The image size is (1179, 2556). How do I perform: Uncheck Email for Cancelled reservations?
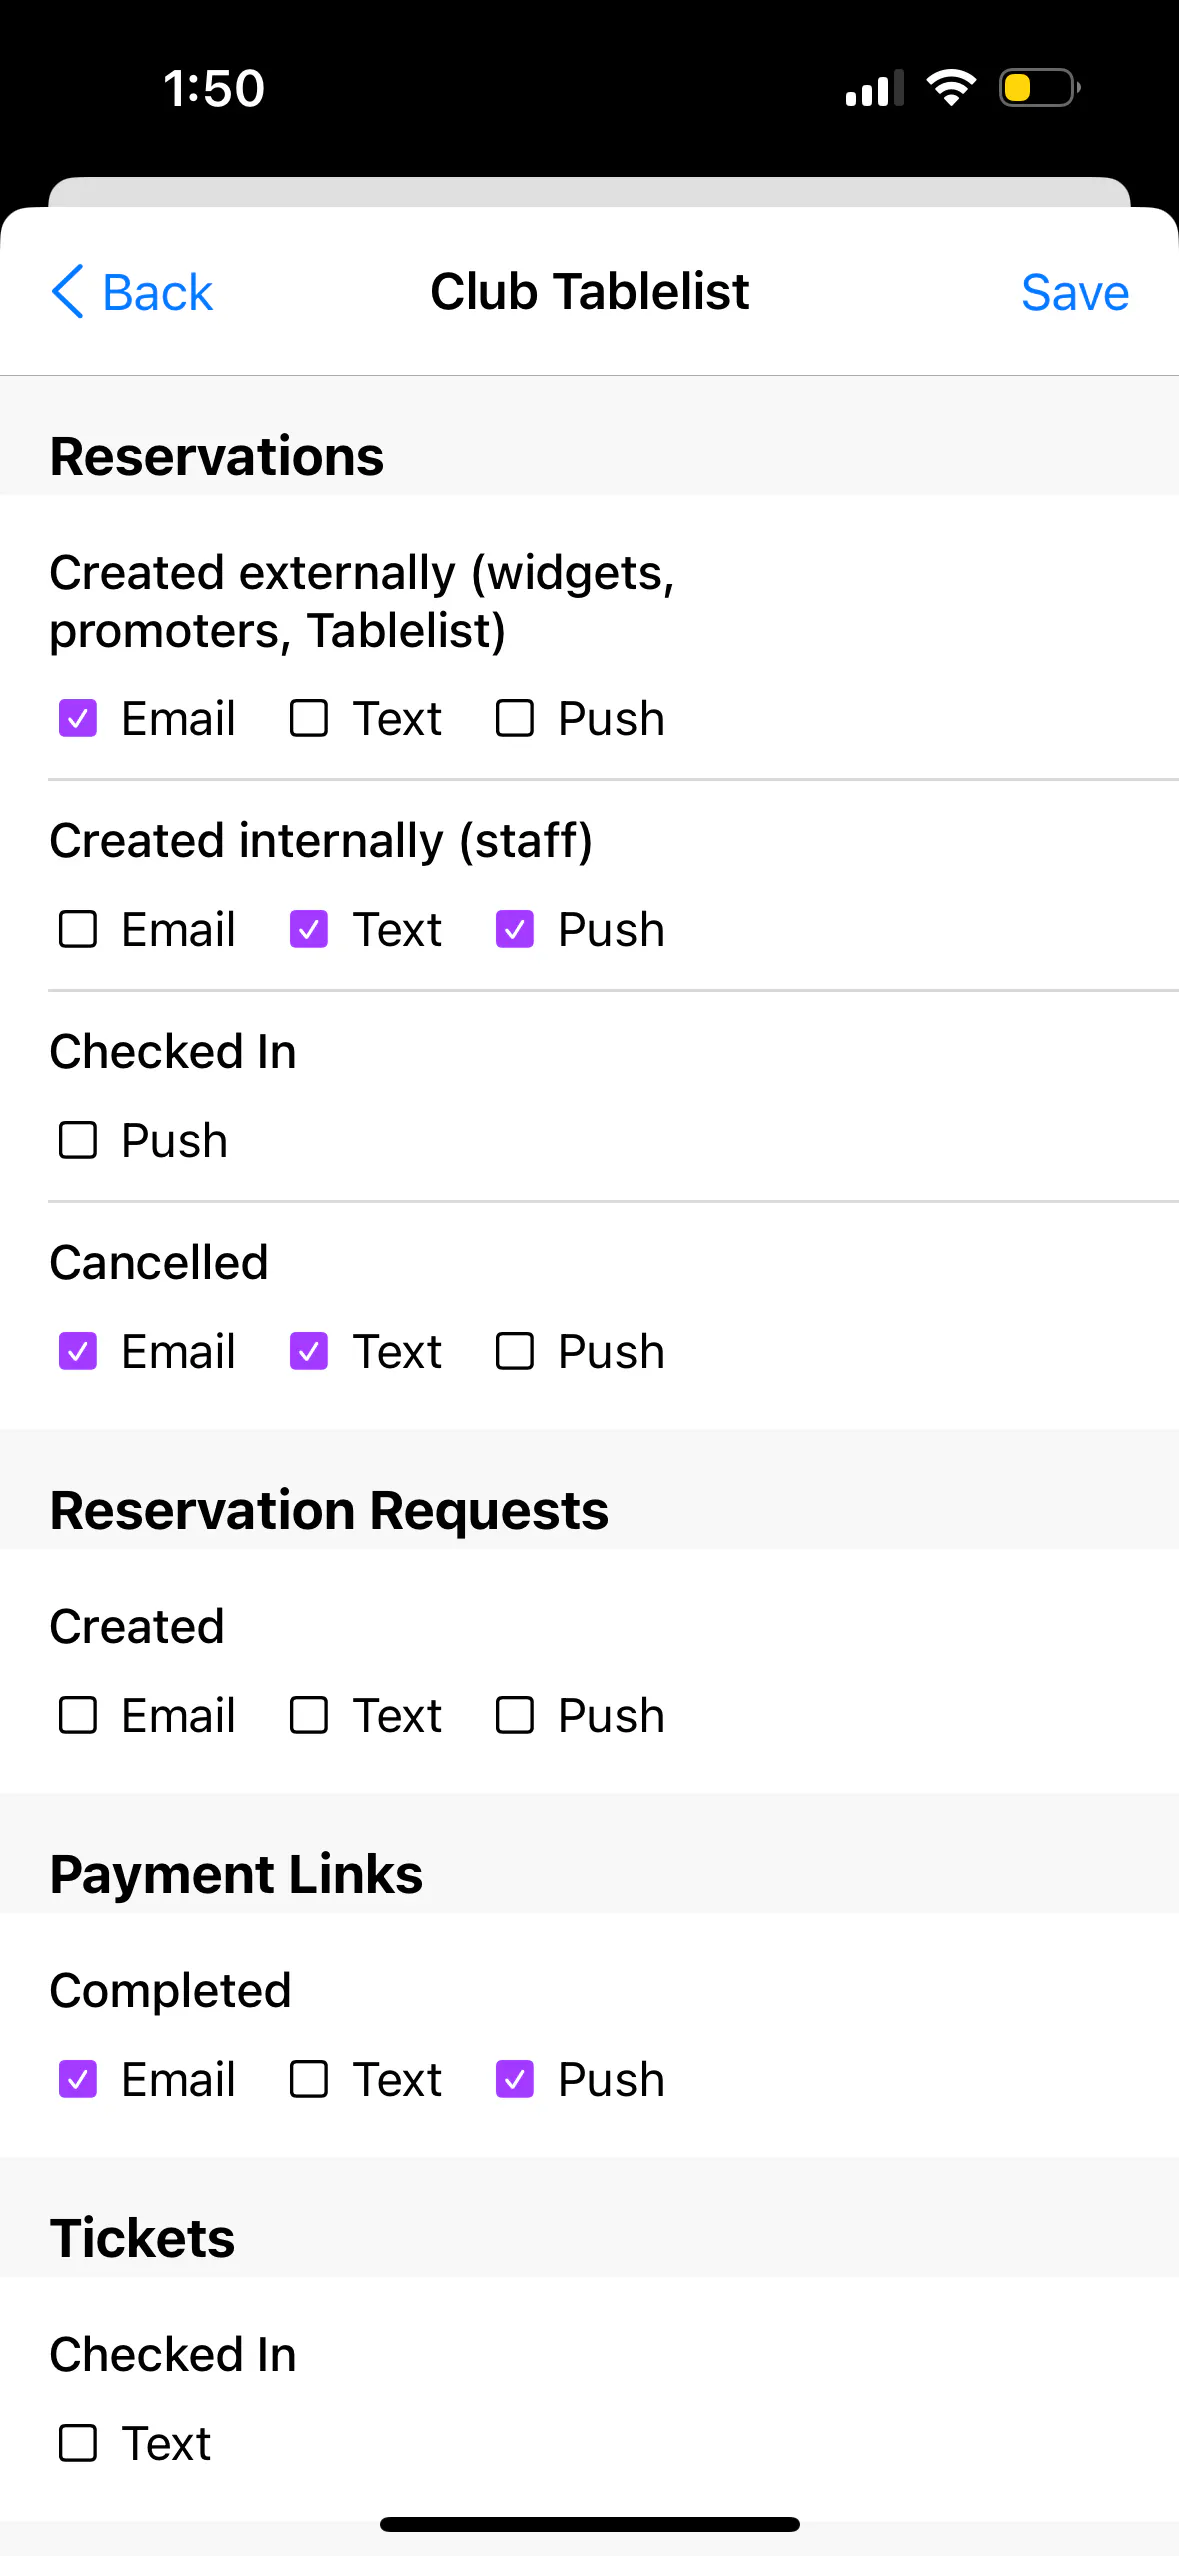78,1351
